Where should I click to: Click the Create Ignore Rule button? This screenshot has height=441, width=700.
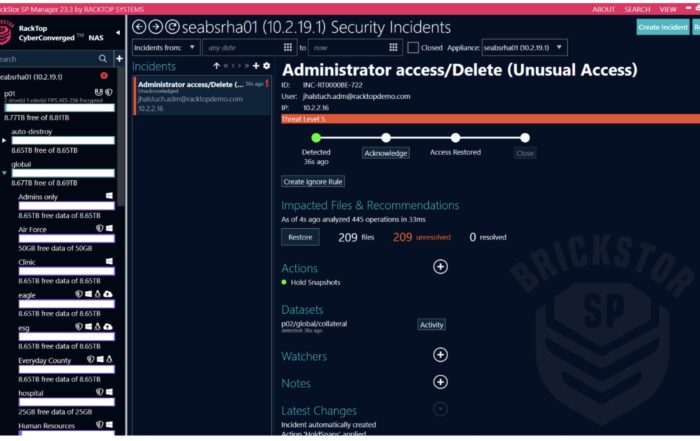tap(313, 182)
